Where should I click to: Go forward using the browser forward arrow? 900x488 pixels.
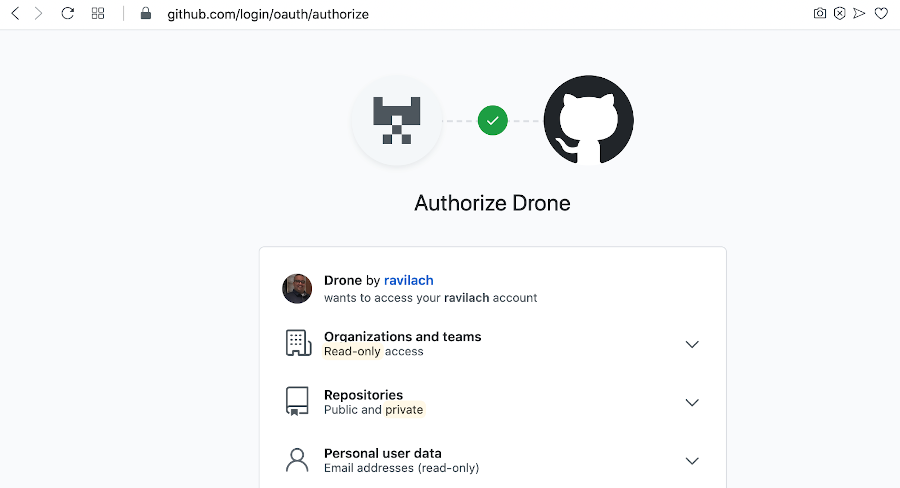pos(38,13)
